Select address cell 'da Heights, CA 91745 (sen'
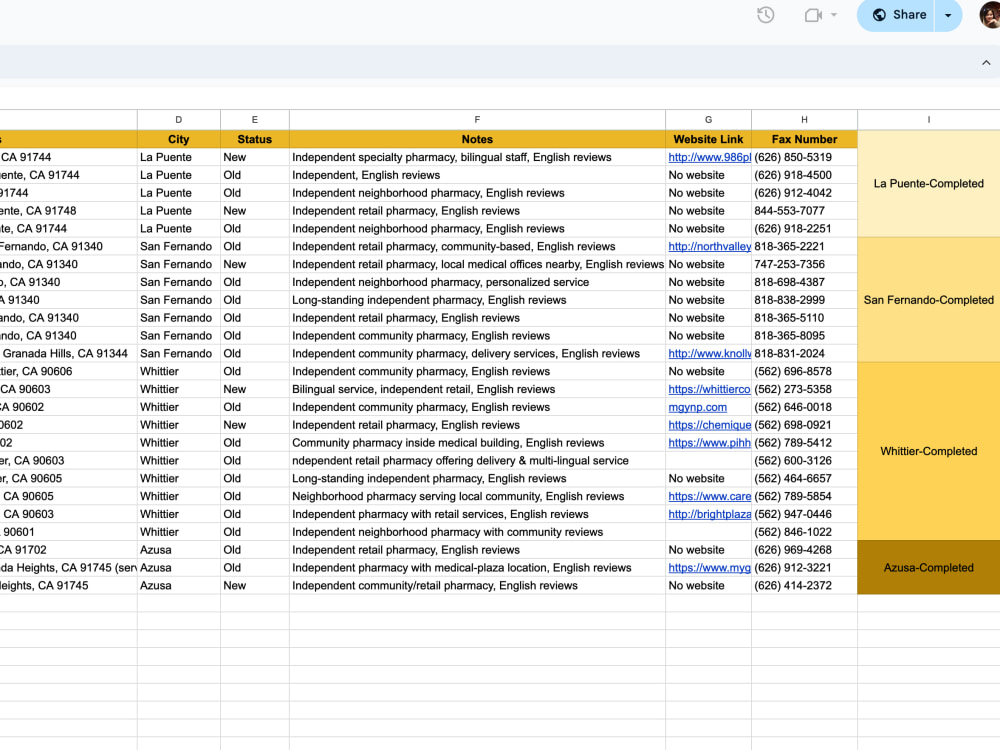Viewport: 1000px width, 750px height. [x=68, y=568]
